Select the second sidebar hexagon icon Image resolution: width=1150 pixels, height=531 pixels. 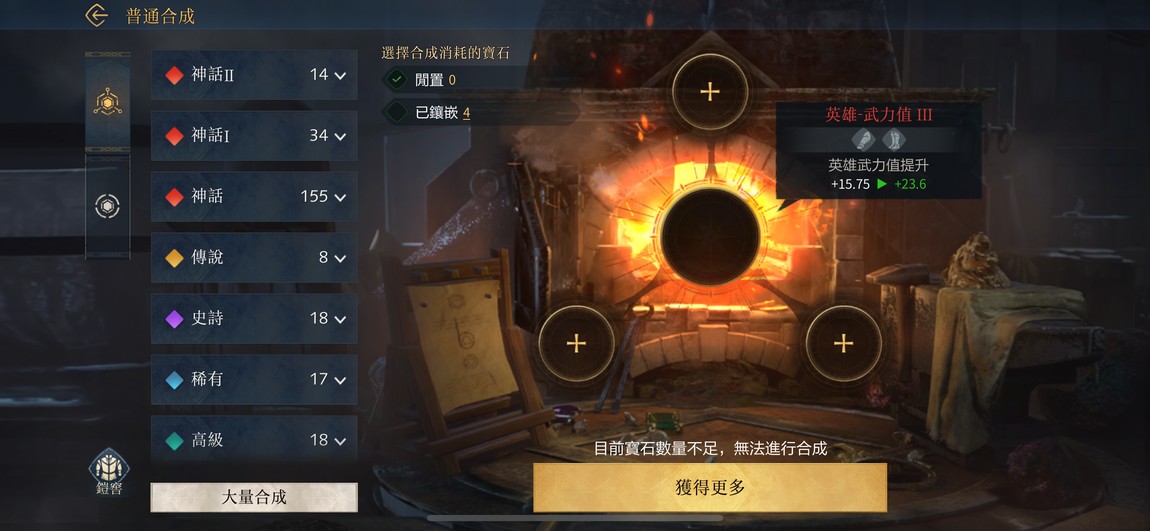click(108, 206)
